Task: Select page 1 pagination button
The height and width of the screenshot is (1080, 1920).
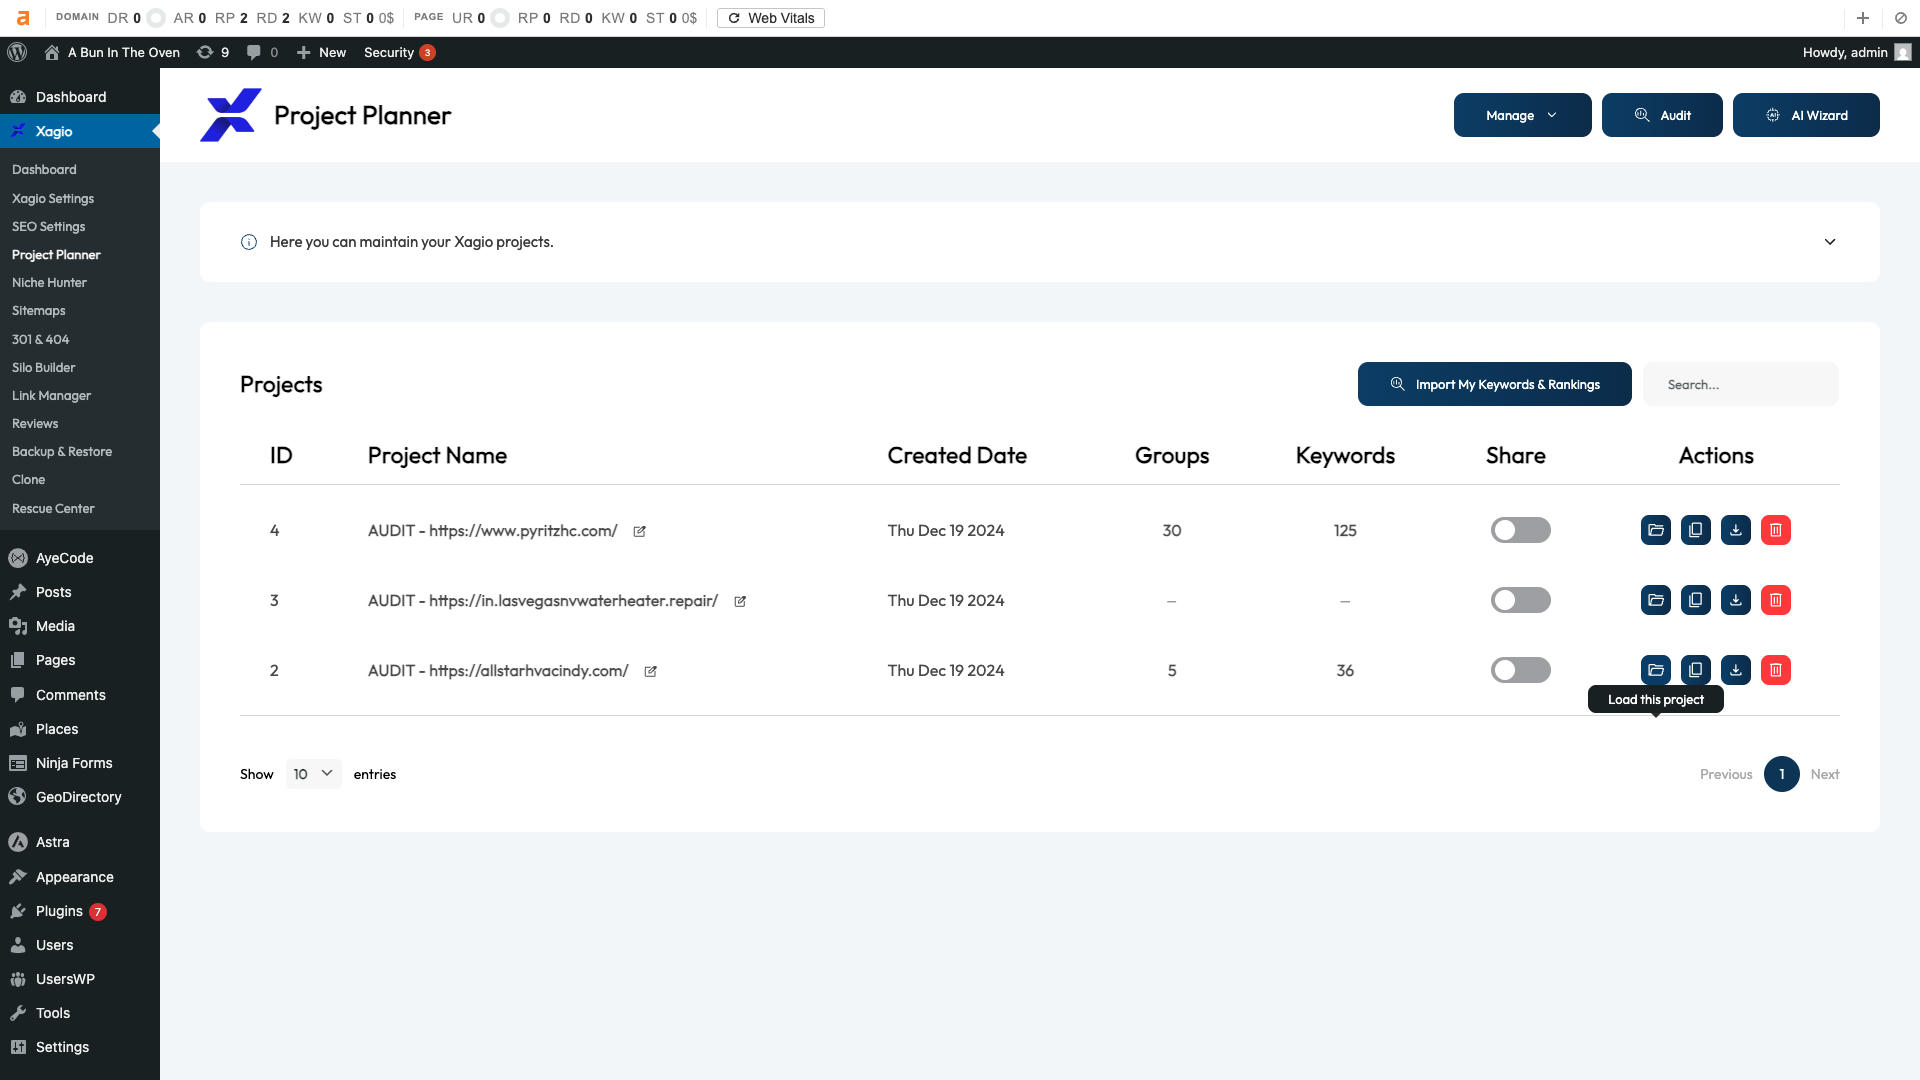Action: pos(1781,774)
